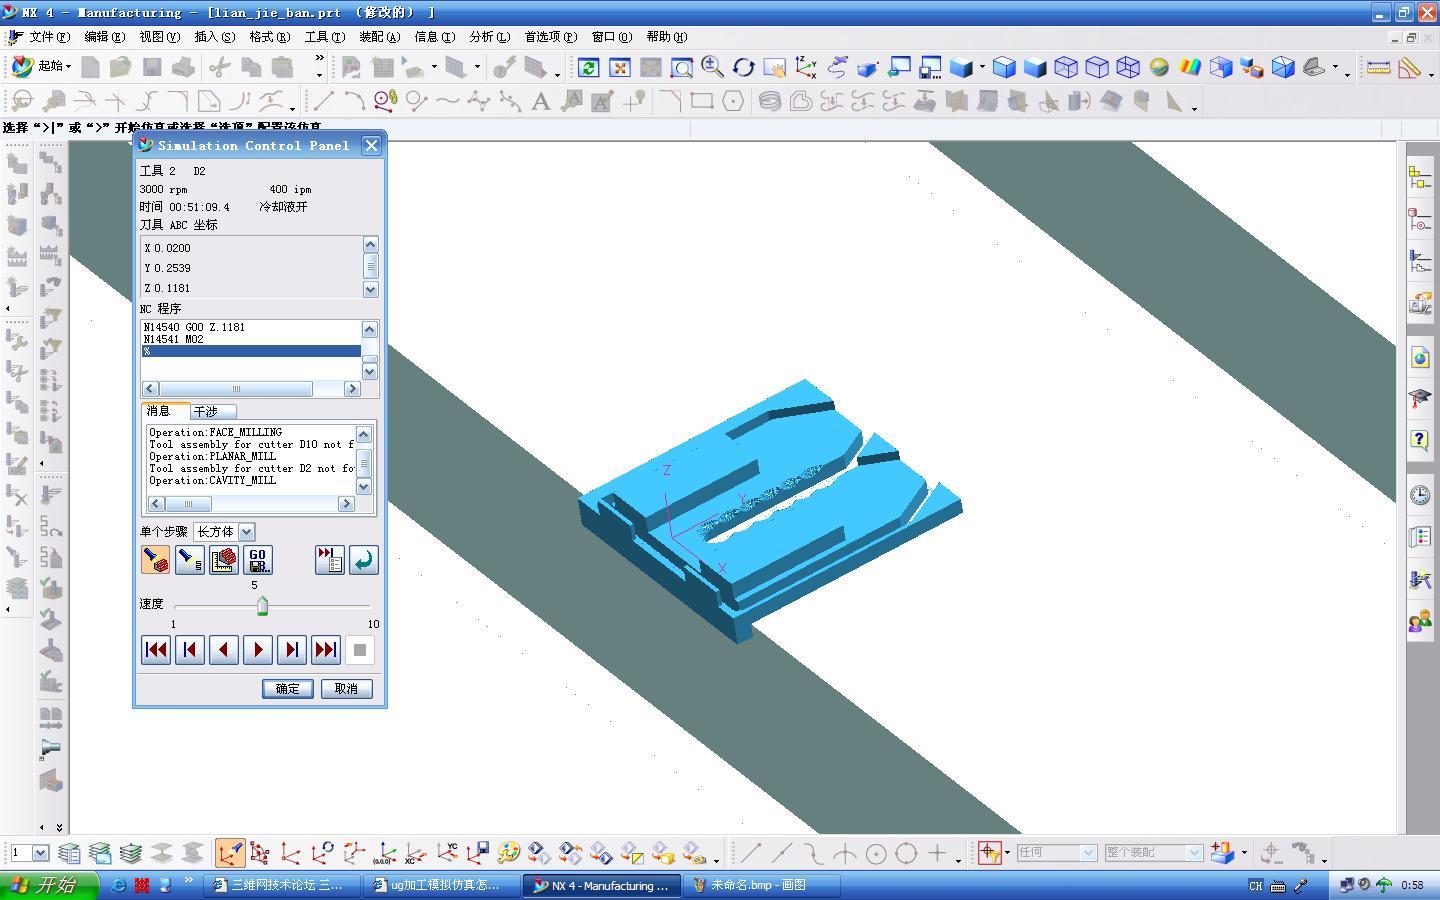Select NC line N14541 M02
Screen dimensions: 1440x900
point(251,339)
